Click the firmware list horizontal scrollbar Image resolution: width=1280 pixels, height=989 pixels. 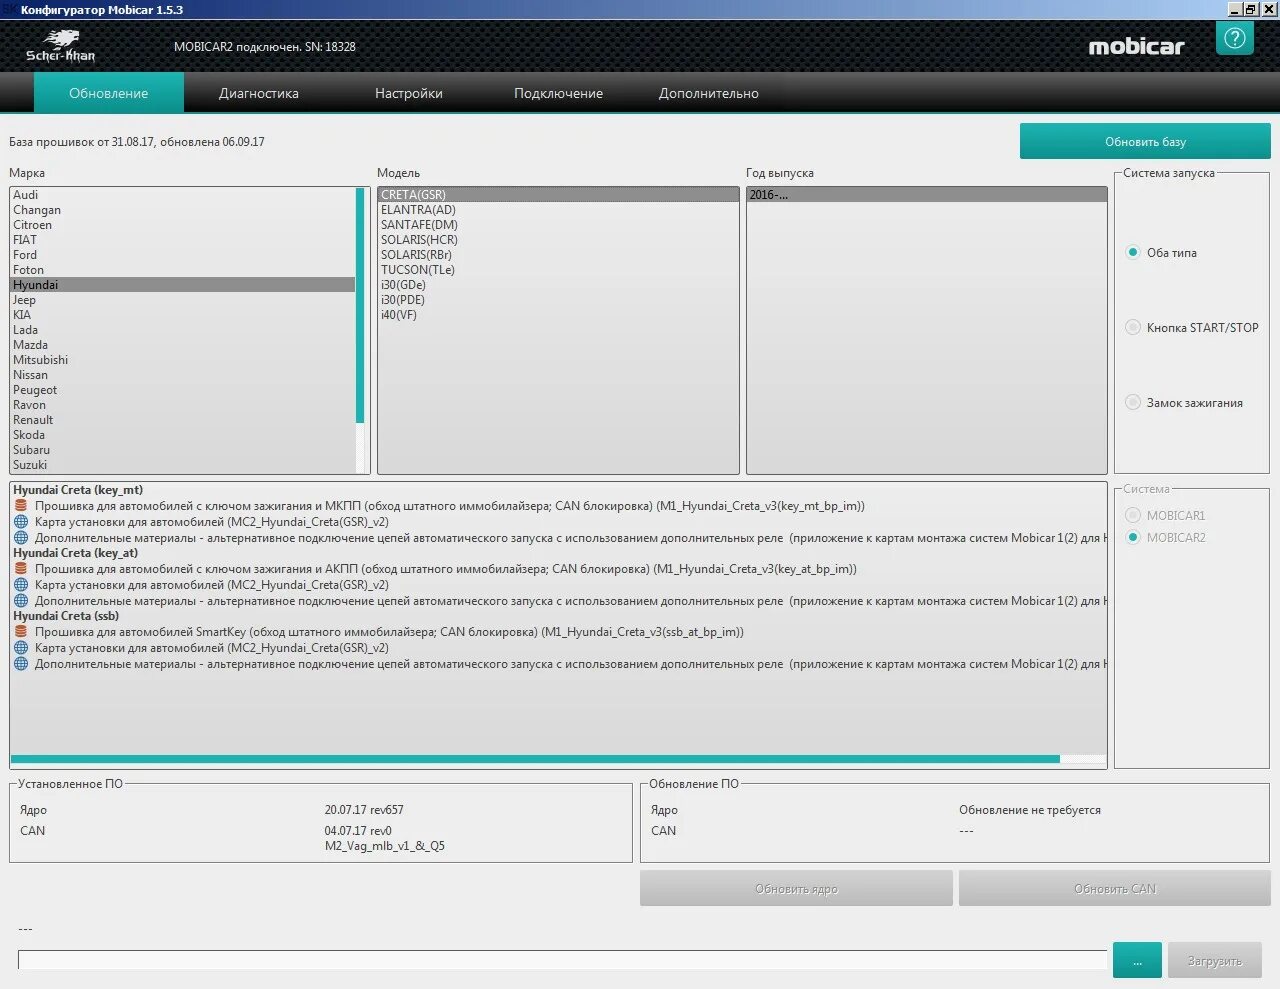tap(535, 759)
